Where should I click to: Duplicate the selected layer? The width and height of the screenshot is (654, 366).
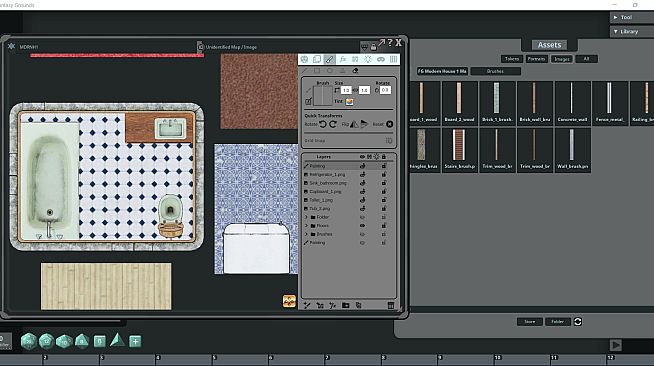(x=358, y=306)
